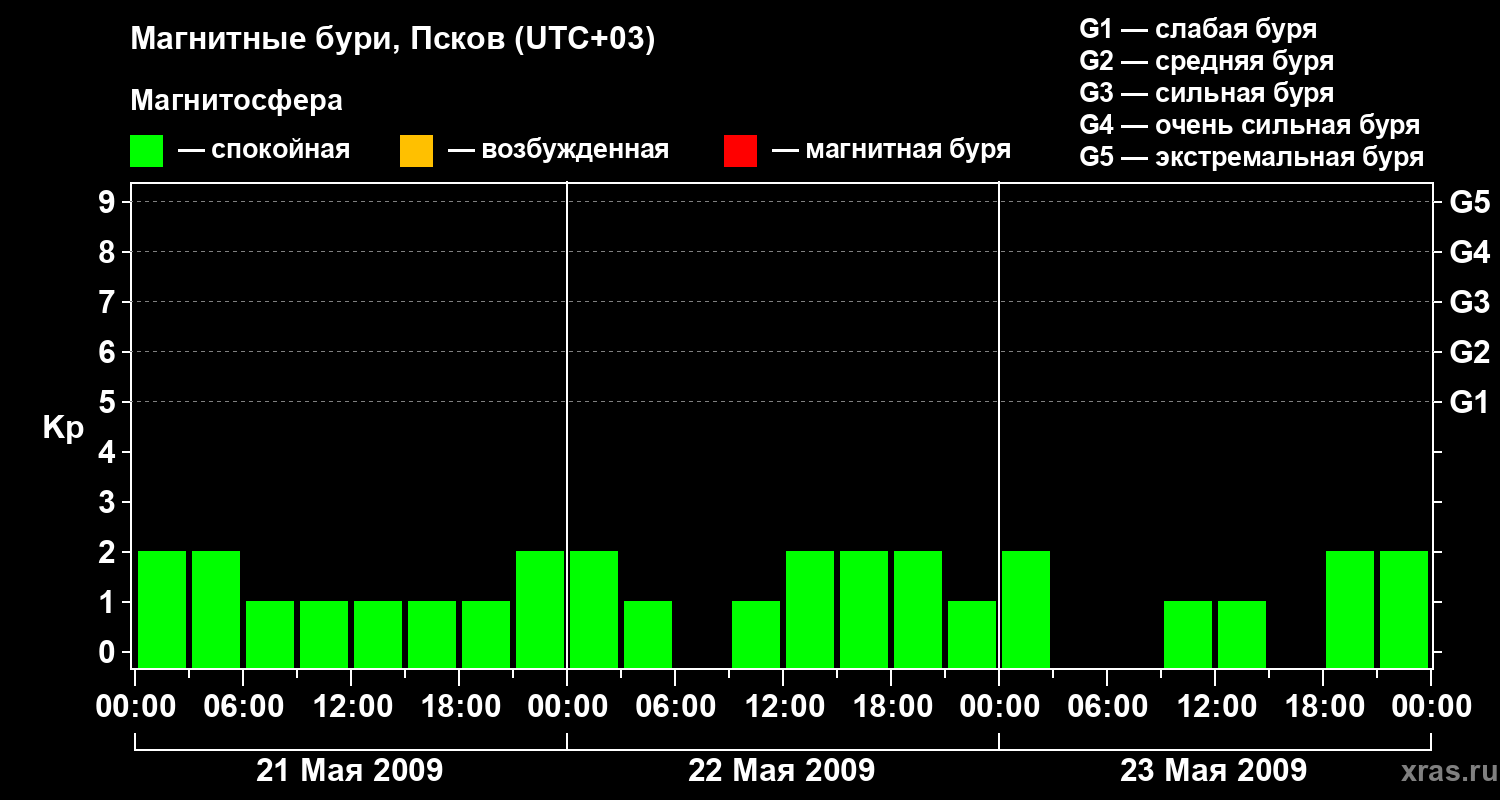Click the 23 Мая 18:00–21:00 Kp bar
1500x800 pixels.
[1350, 609]
